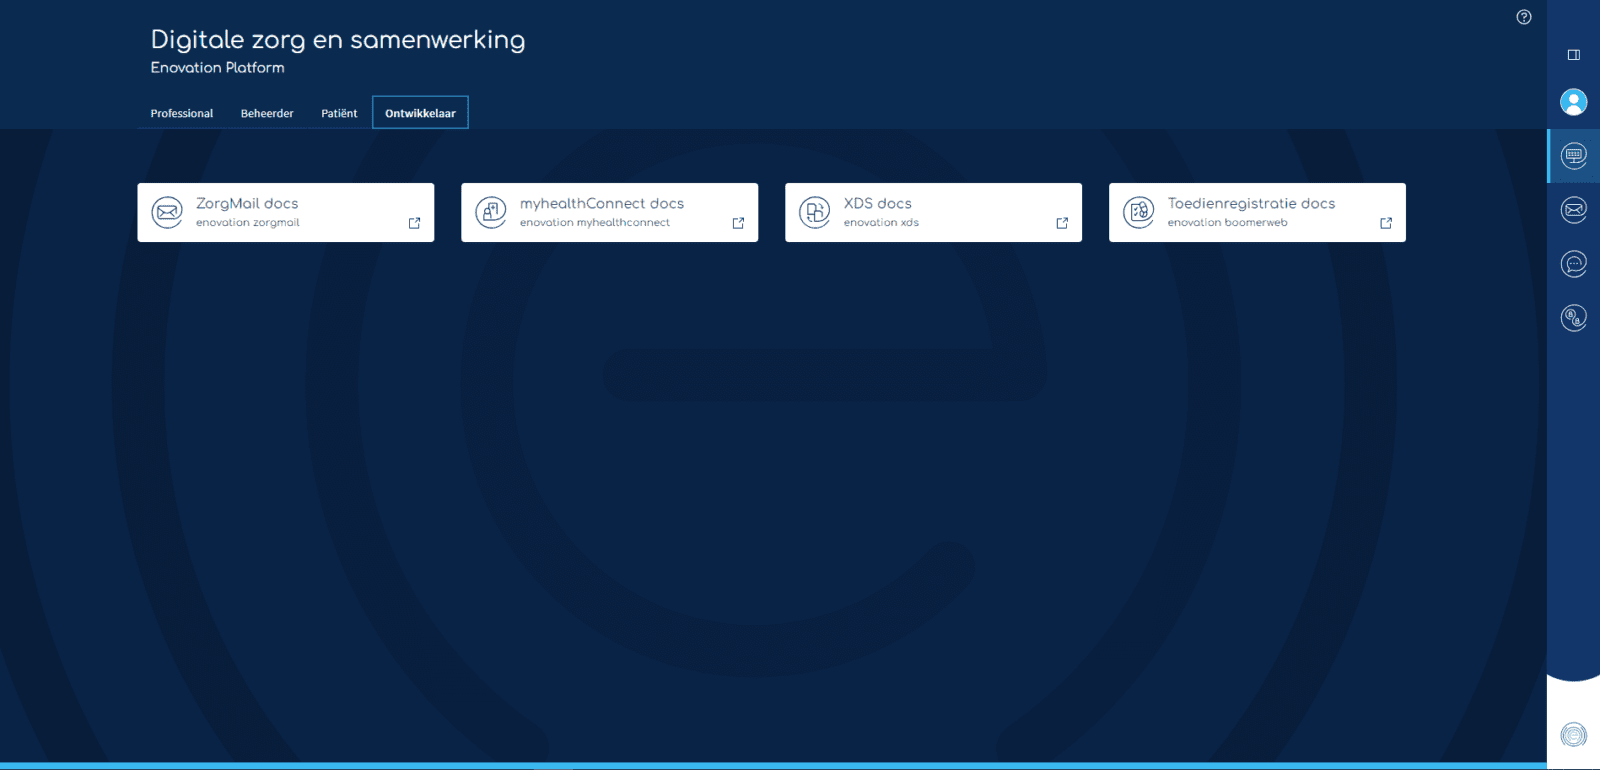Open ZorgMail docs external link arrow

tap(414, 223)
